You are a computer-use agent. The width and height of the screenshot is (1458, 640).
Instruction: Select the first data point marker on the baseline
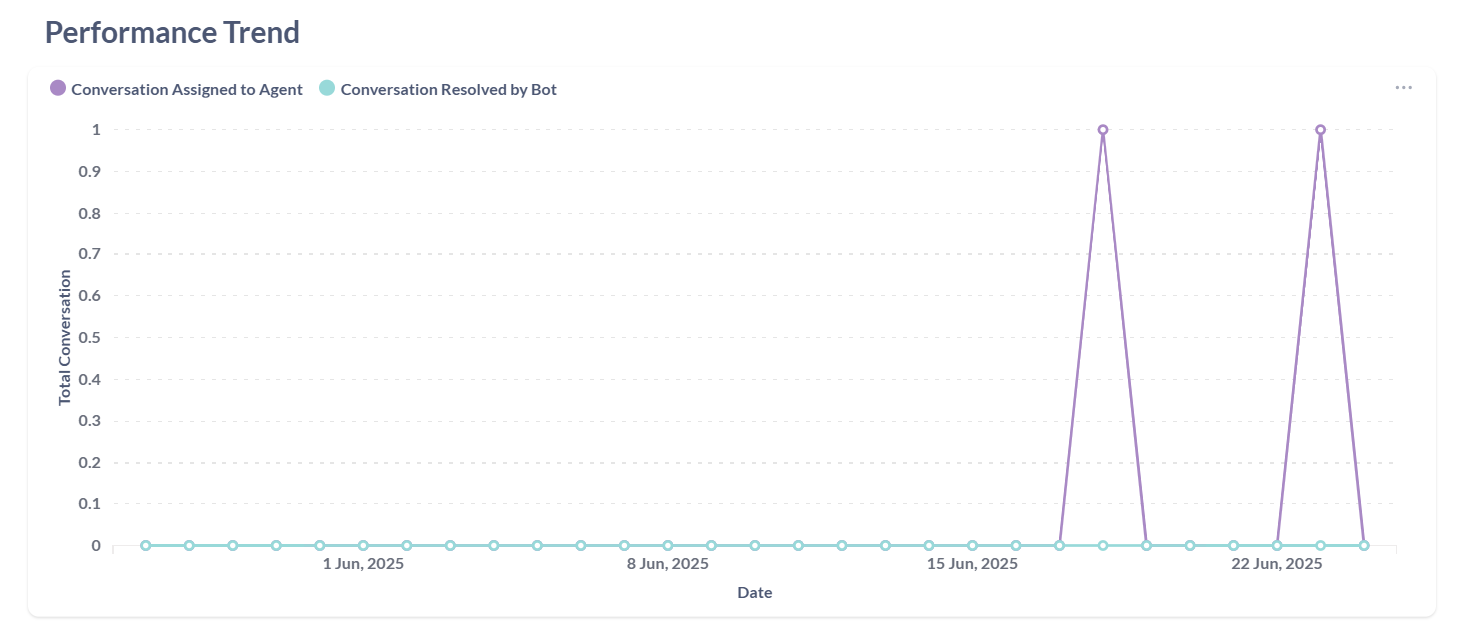click(x=144, y=545)
